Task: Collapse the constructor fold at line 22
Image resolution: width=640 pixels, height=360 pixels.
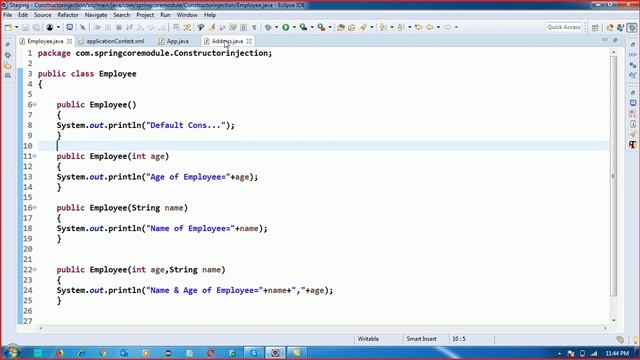Action: tap(35, 269)
